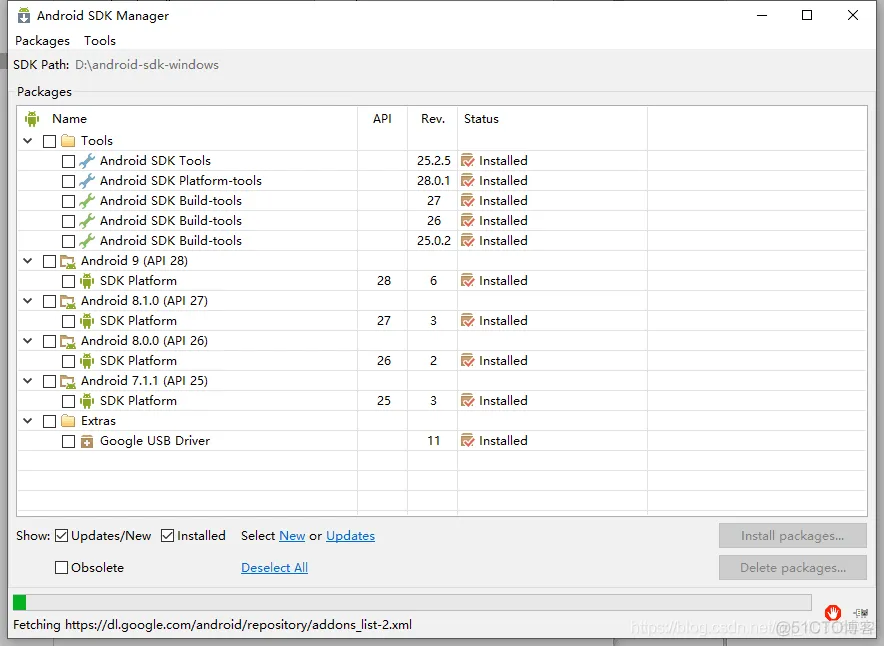Open the SDK Manager log via the status bar icon

861,613
